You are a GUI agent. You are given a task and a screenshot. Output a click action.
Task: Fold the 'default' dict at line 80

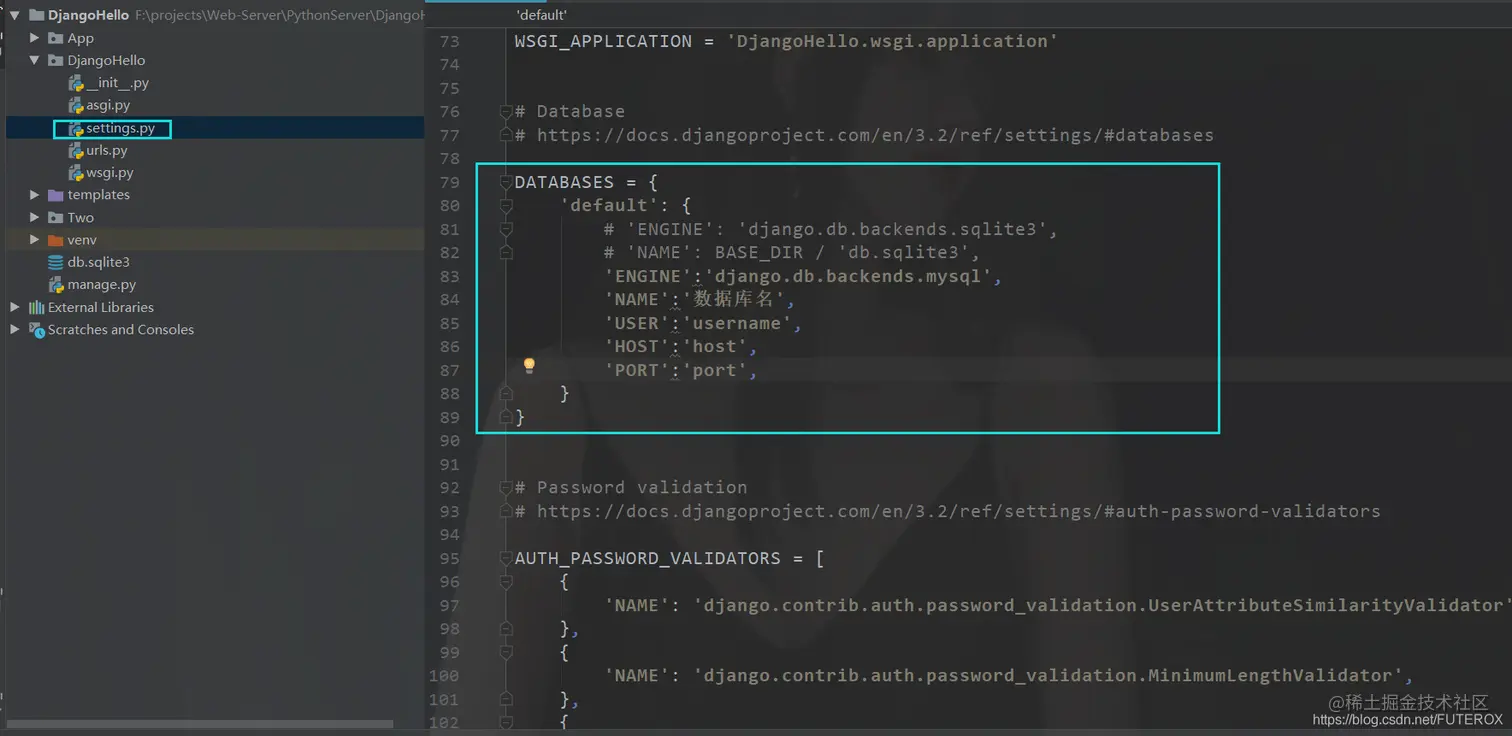pyautogui.click(x=506, y=206)
